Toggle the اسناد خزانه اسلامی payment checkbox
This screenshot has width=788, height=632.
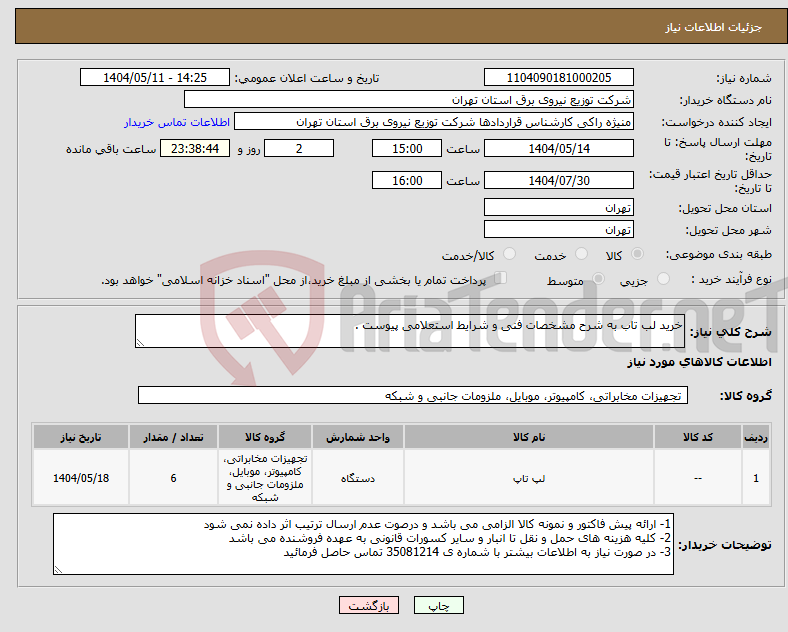coord(501,278)
